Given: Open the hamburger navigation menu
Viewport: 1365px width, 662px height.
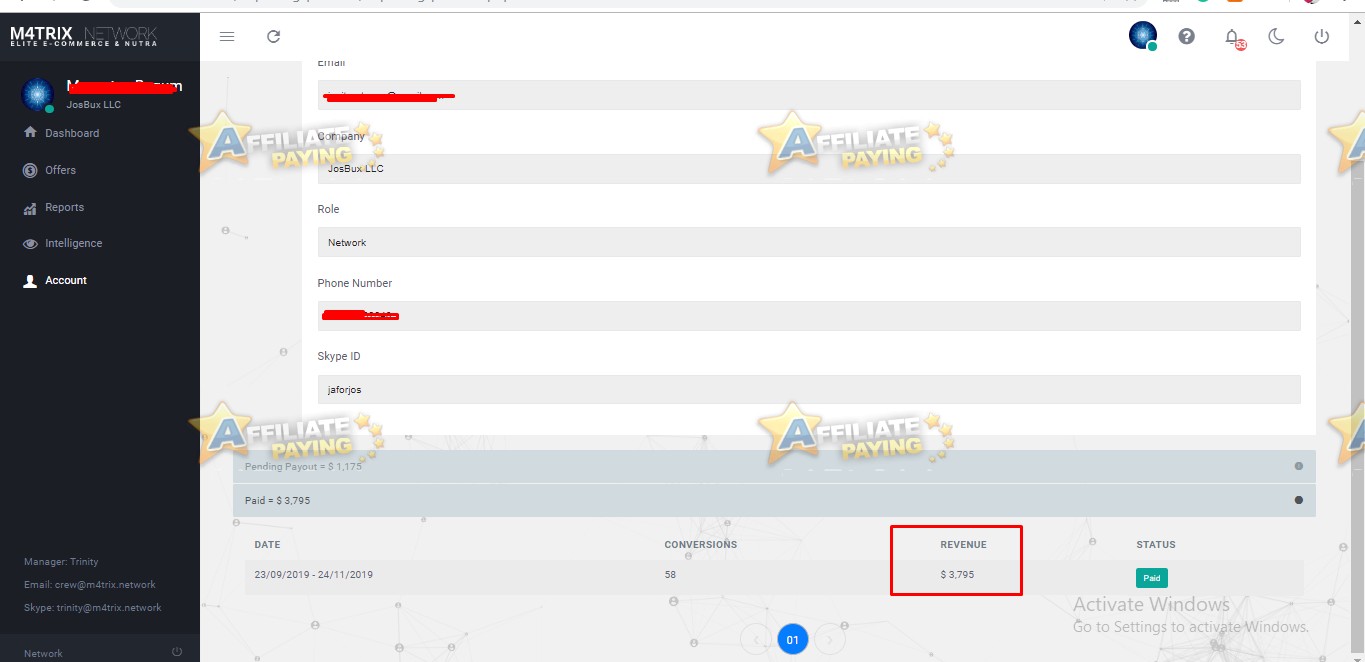Looking at the screenshot, I should (226, 36).
